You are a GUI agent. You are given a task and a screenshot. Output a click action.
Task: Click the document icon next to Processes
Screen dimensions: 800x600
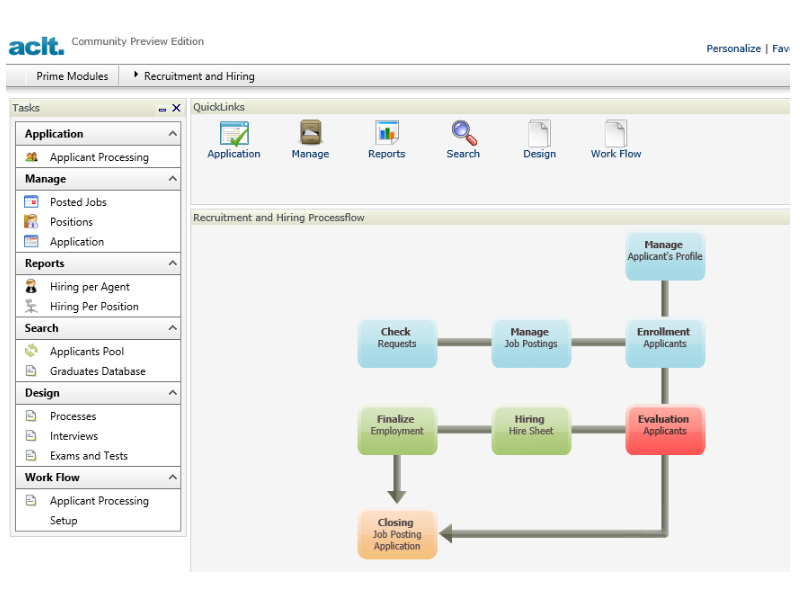[x=31, y=416]
